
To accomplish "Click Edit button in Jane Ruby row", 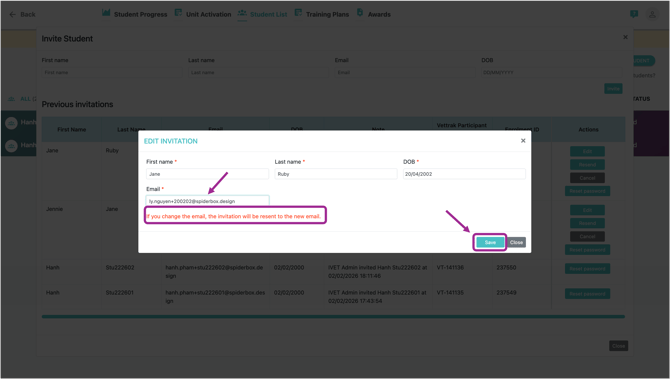I will [x=587, y=151].
